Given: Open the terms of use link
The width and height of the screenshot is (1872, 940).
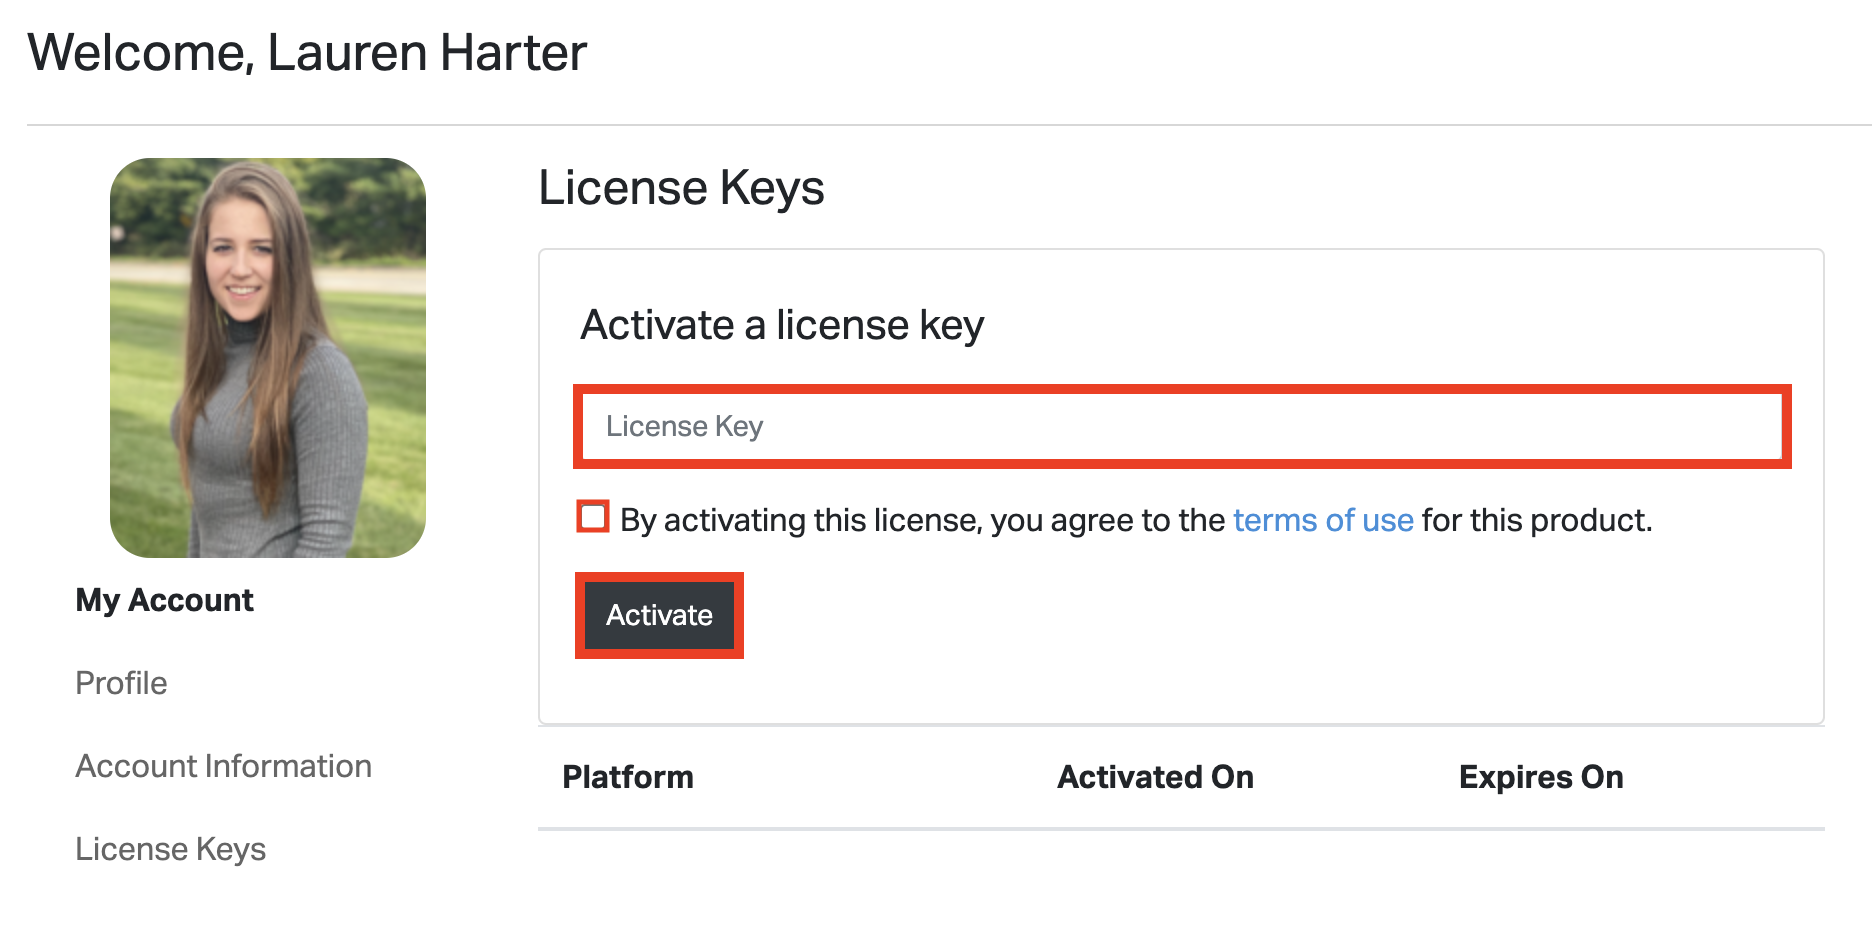Looking at the screenshot, I should coord(1322,520).
